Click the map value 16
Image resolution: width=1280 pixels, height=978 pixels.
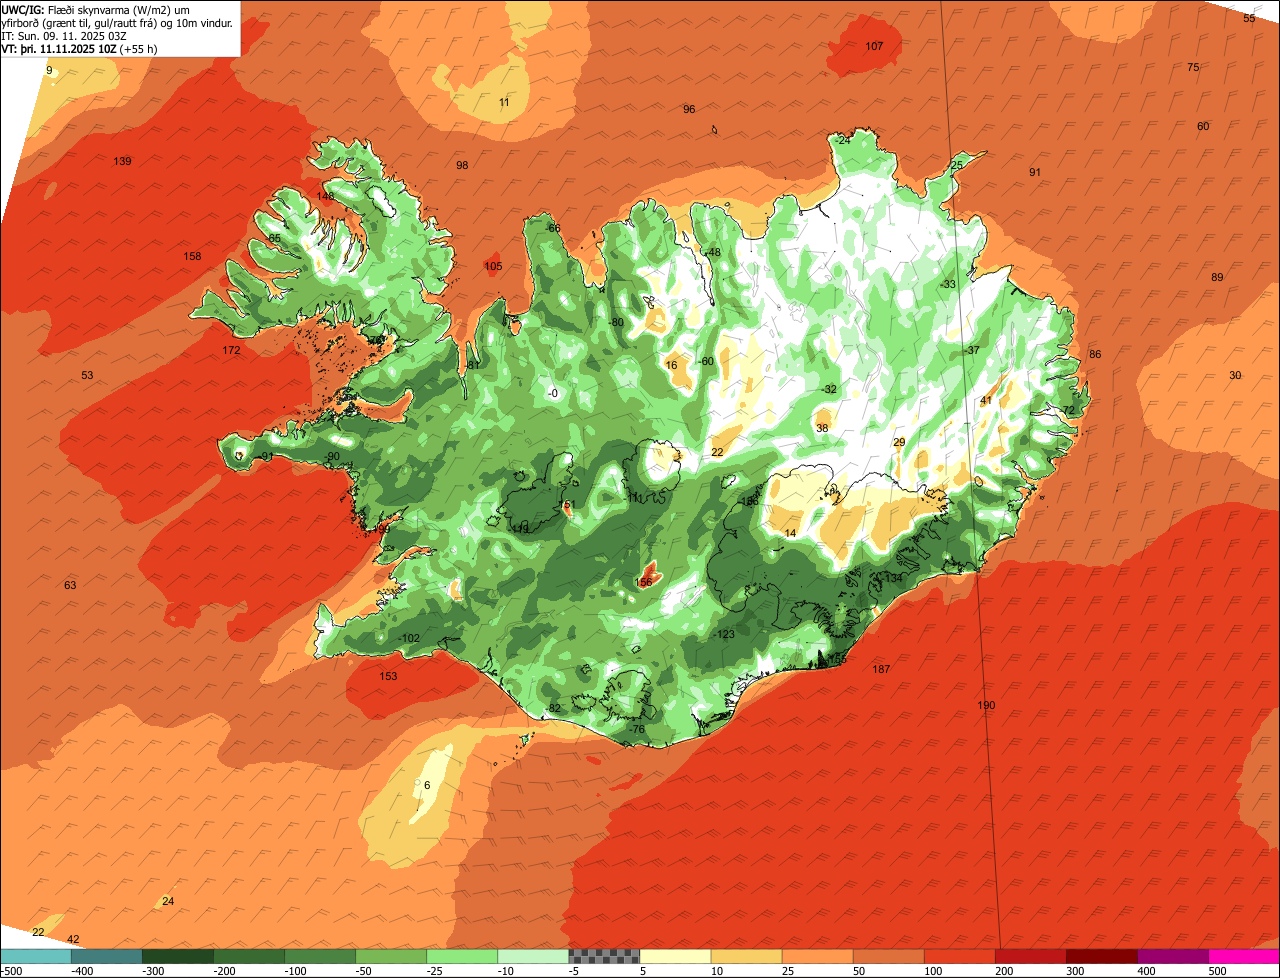[x=671, y=365]
